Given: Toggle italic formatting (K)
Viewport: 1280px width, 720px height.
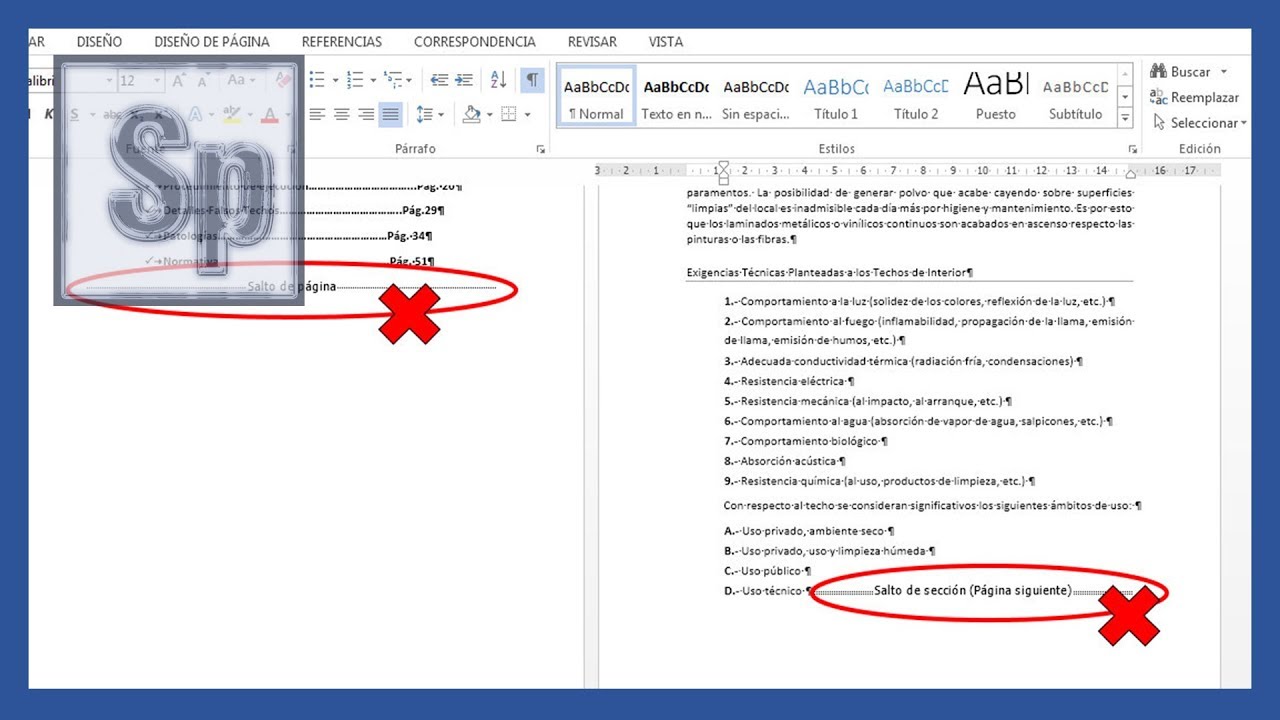Looking at the screenshot, I should click(49, 115).
